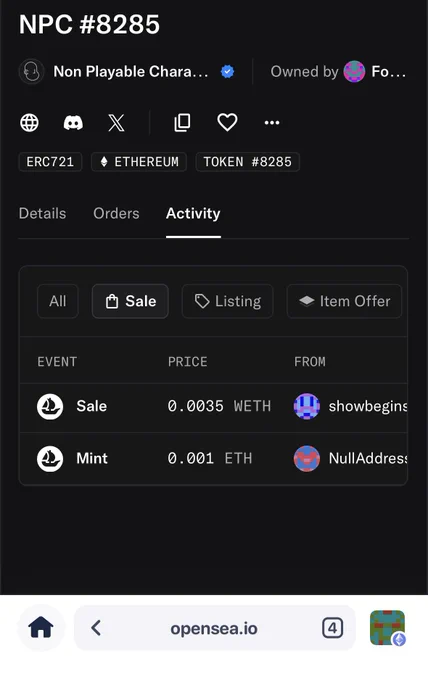Image resolution: width=428 pixels, height=680 pixels.
Task: Click the collection avatar icon
Action: pos(32,71)
